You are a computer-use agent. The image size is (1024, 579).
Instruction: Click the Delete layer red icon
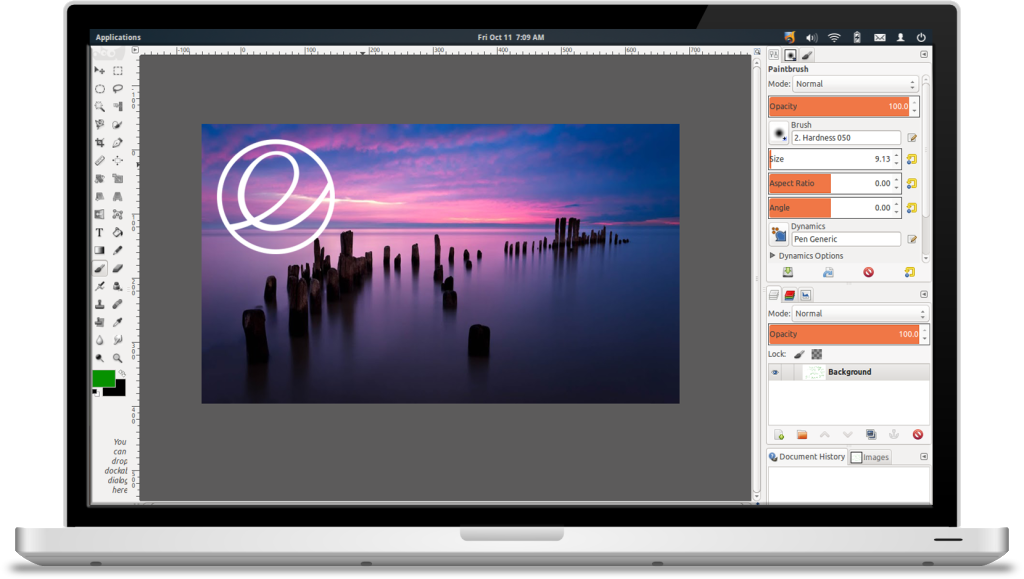pos(917,435)
